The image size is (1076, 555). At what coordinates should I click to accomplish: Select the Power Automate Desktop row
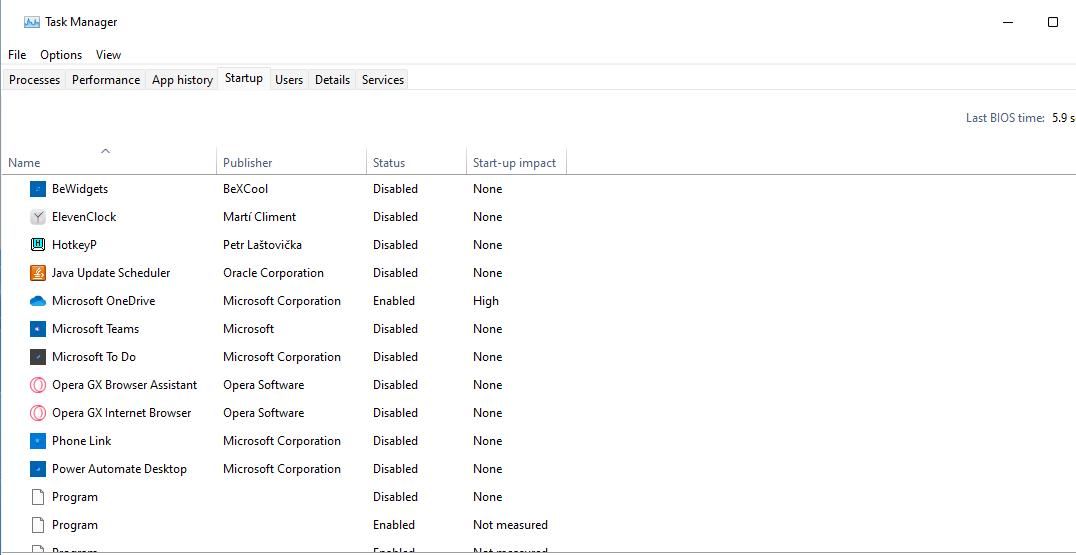coord(119,469)
